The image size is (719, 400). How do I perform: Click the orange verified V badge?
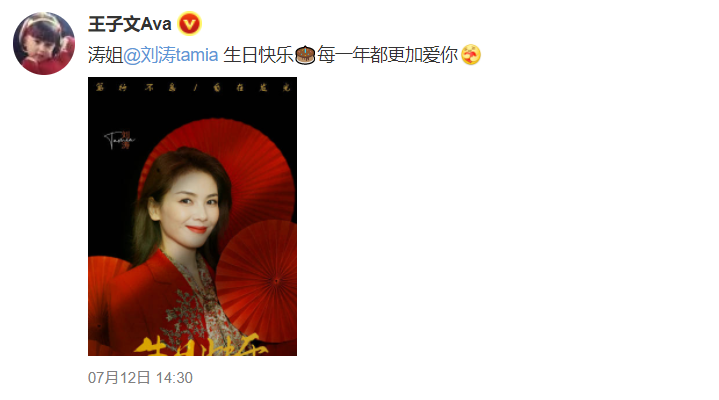click(x=189, y=23)
